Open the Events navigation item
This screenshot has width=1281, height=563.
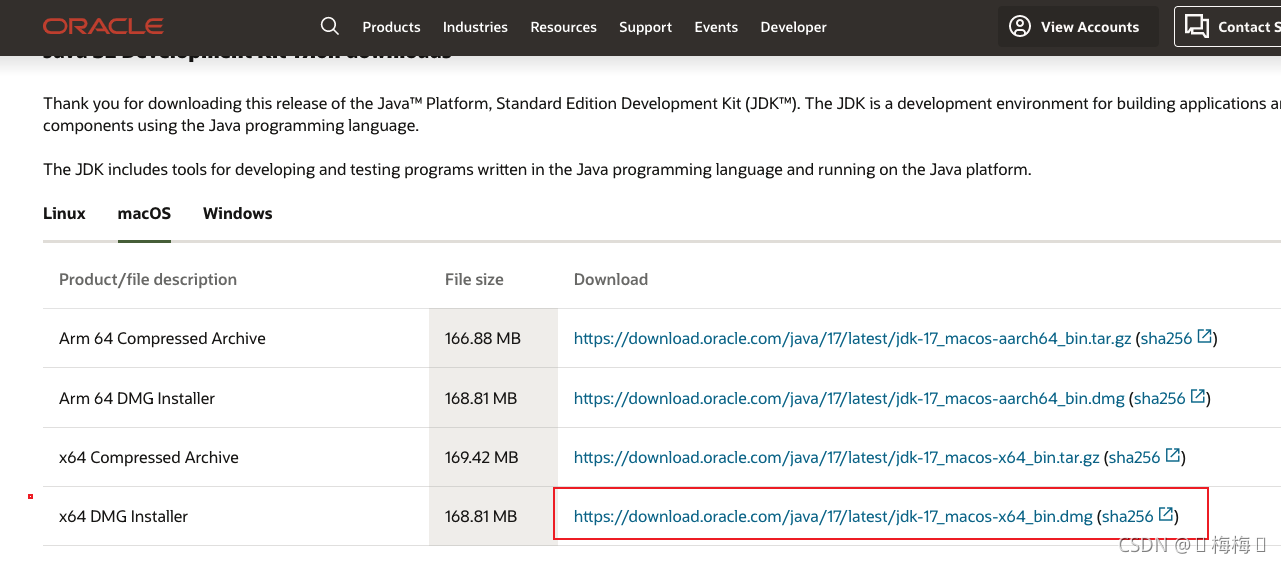coord(716,27)
